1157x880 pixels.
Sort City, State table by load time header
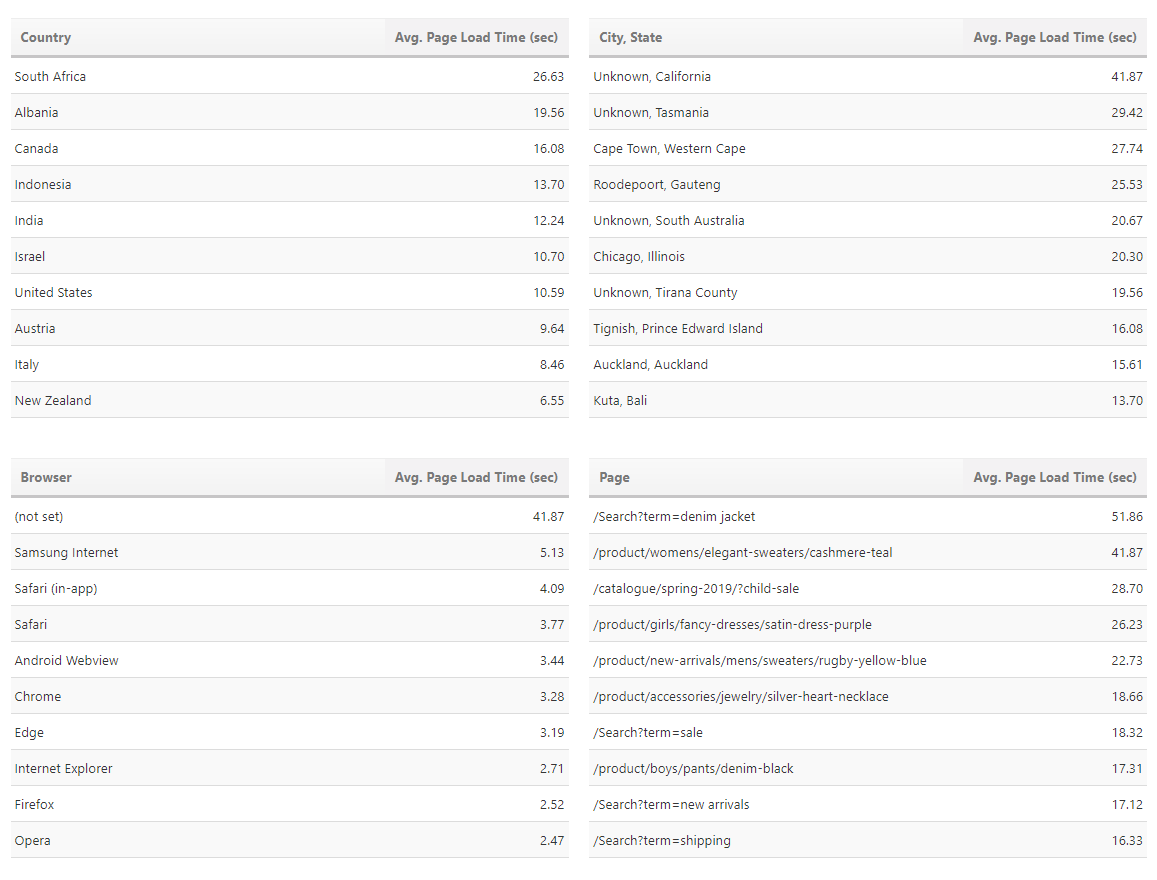pyautogui.click(x=1054, y=38)
